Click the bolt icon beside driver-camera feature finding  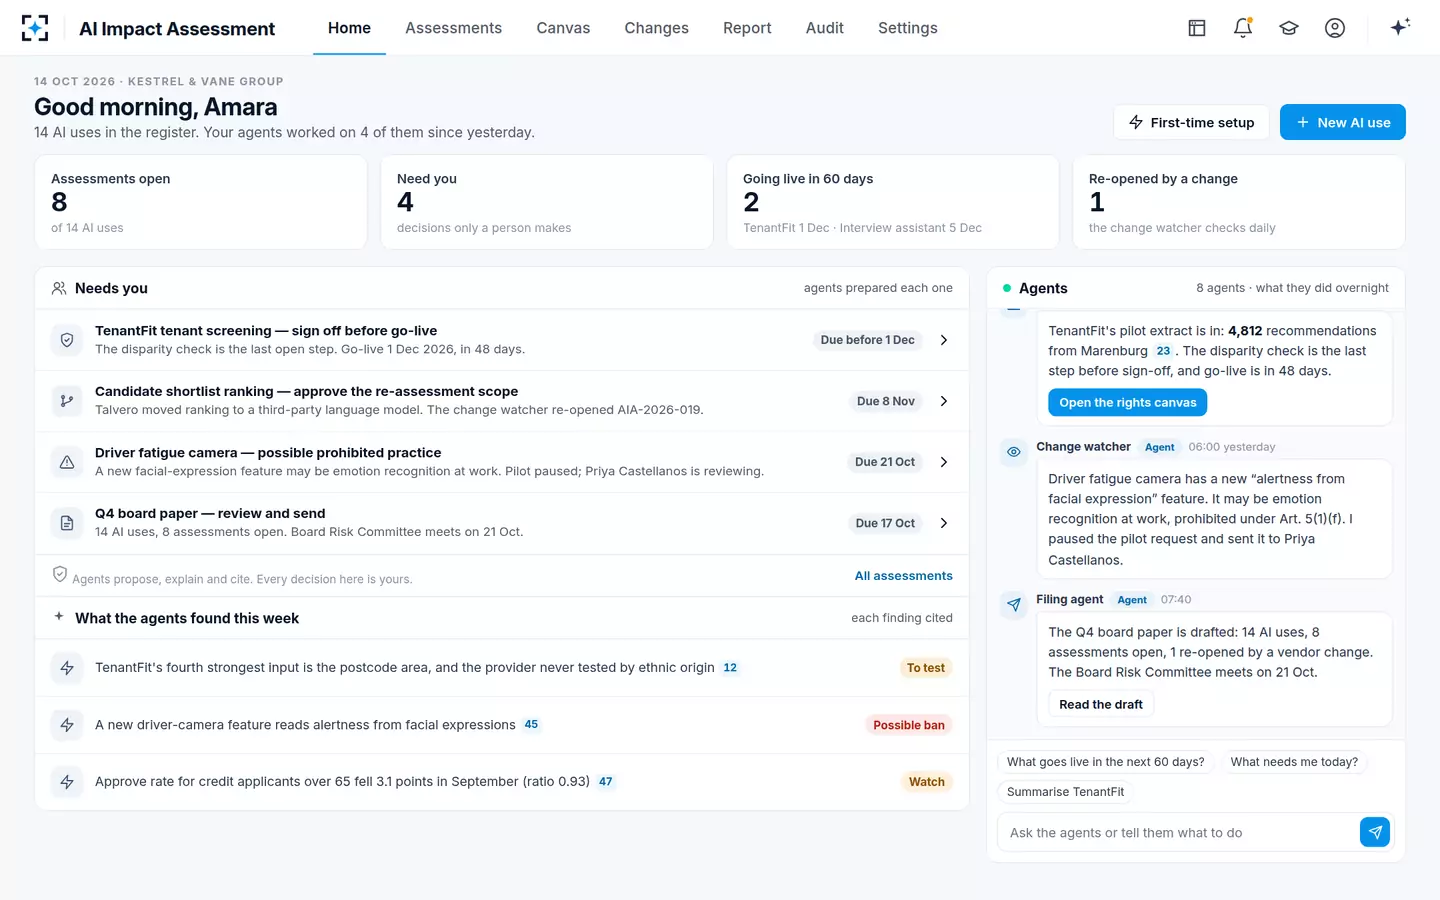click(67, 725)
